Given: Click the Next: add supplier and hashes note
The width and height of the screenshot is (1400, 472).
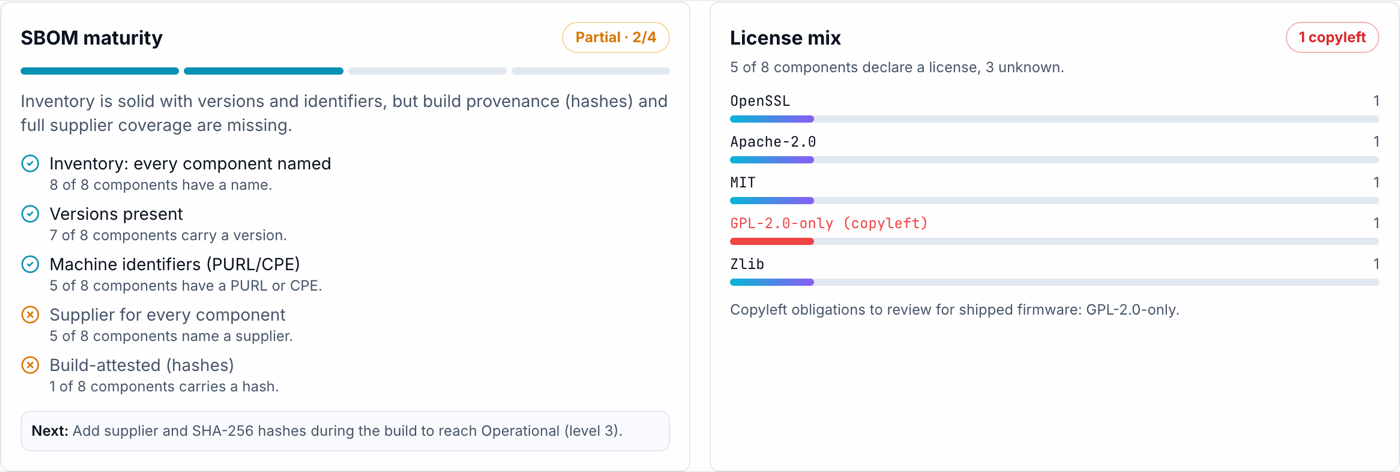Looking at the screenshot, I should 345,431.
